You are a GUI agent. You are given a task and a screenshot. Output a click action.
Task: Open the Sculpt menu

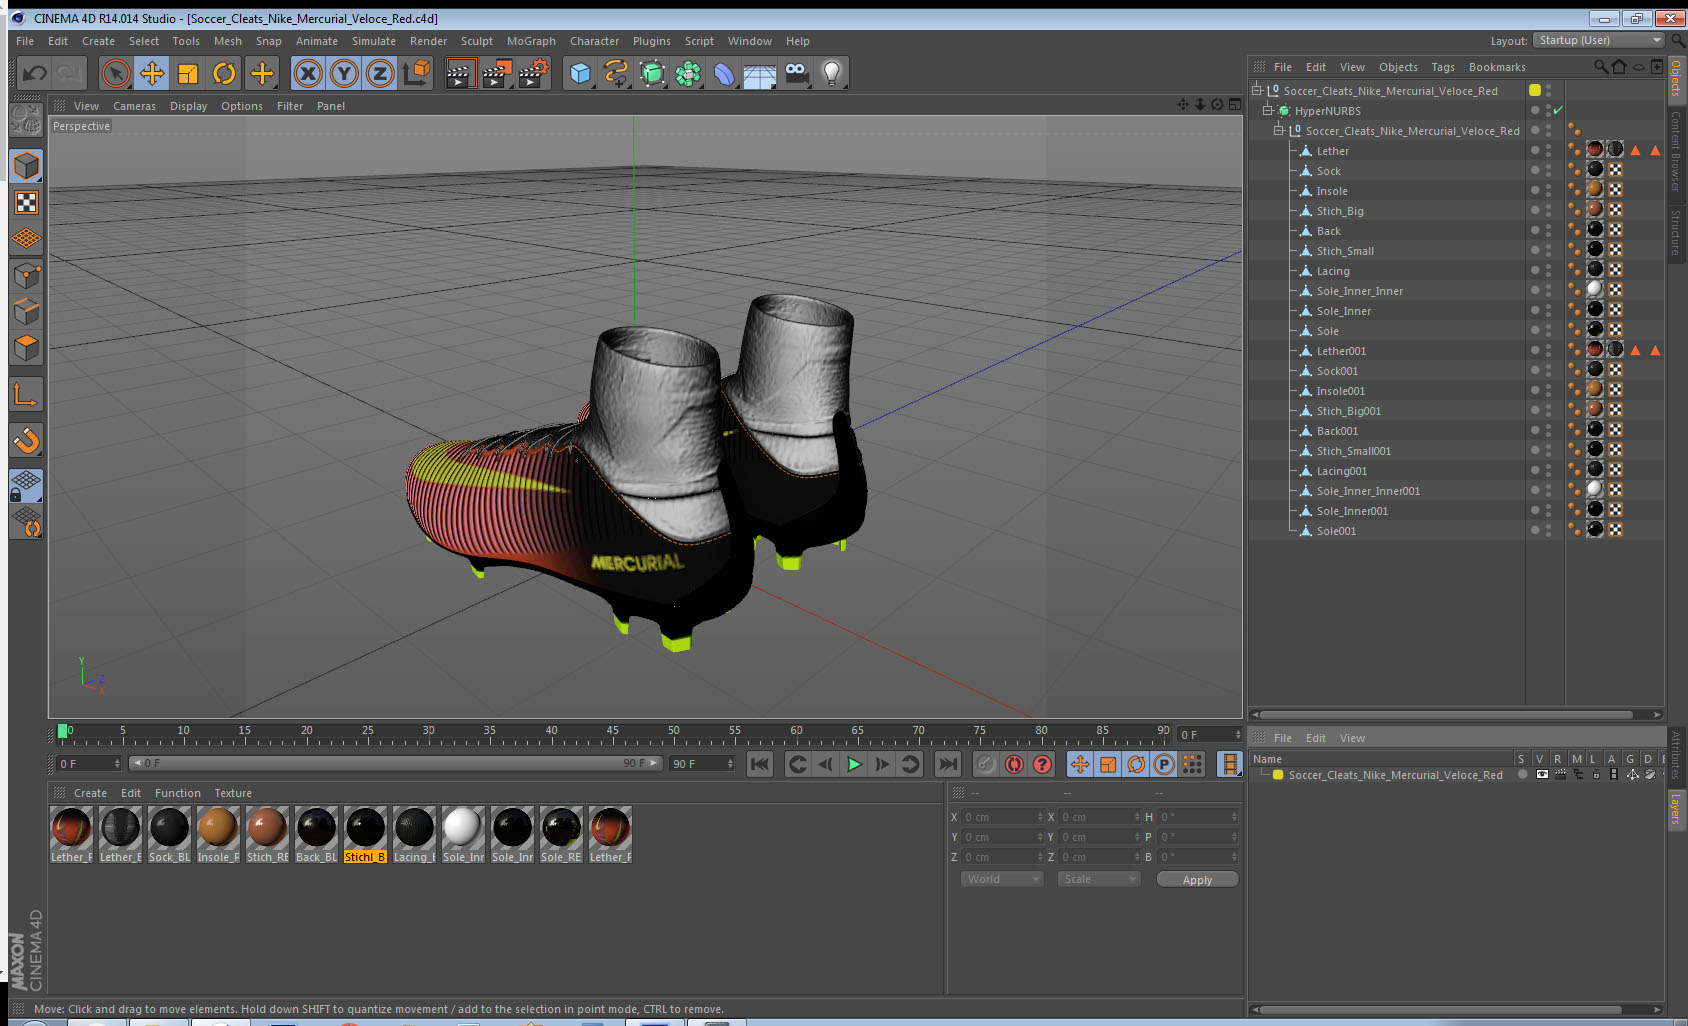(477, 41)
